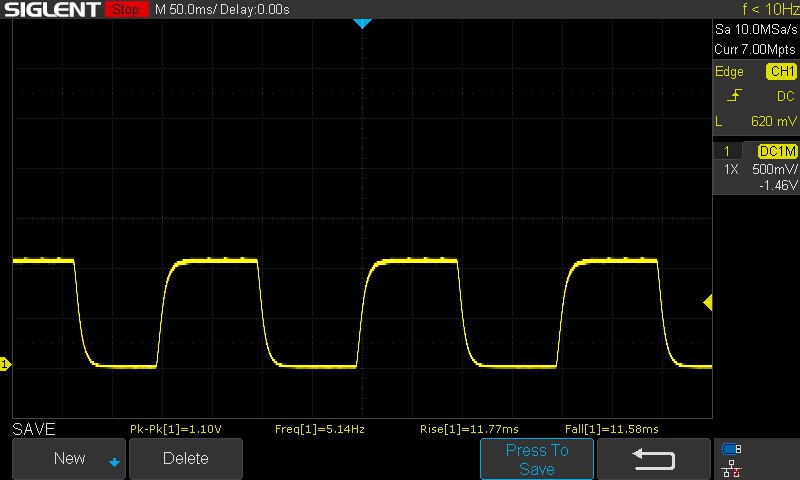
Task: Click the red Stop status indicator
Action: coord(126,9)
